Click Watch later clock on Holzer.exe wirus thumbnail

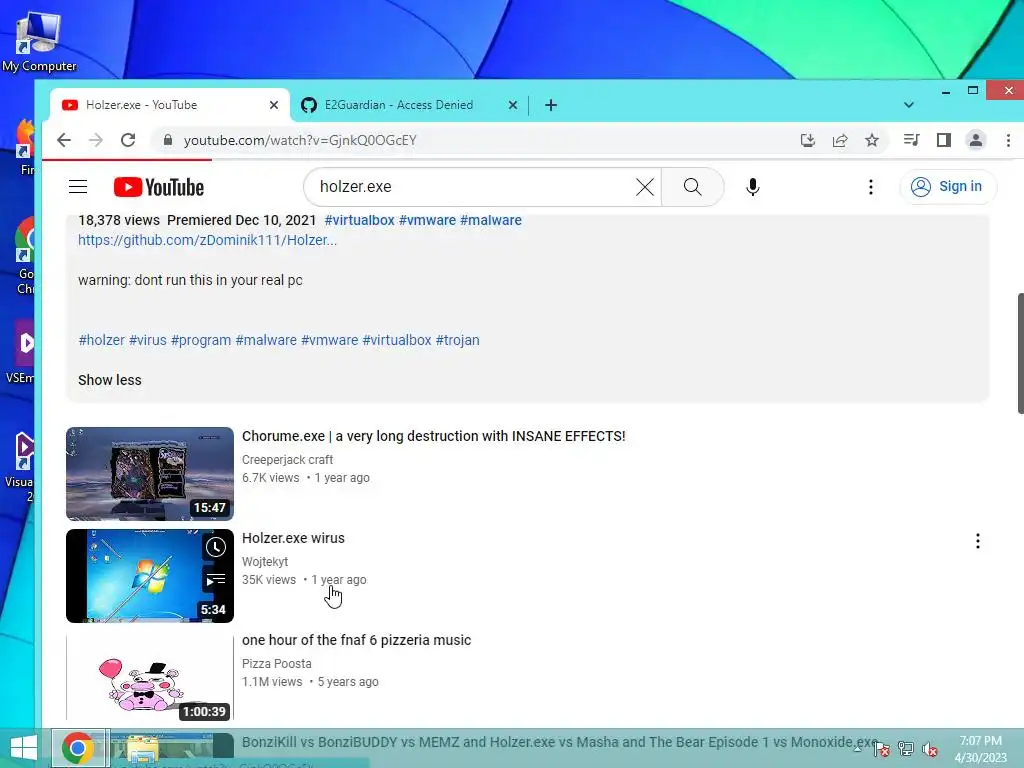pyautogui.click(x=216, y=547)
